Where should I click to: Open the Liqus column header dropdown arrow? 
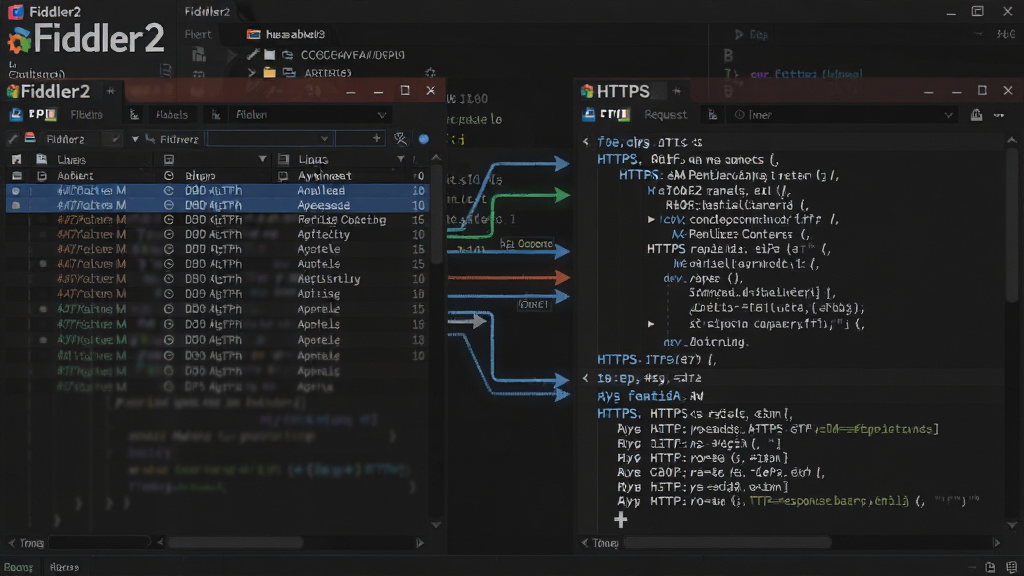pos(400,159)
